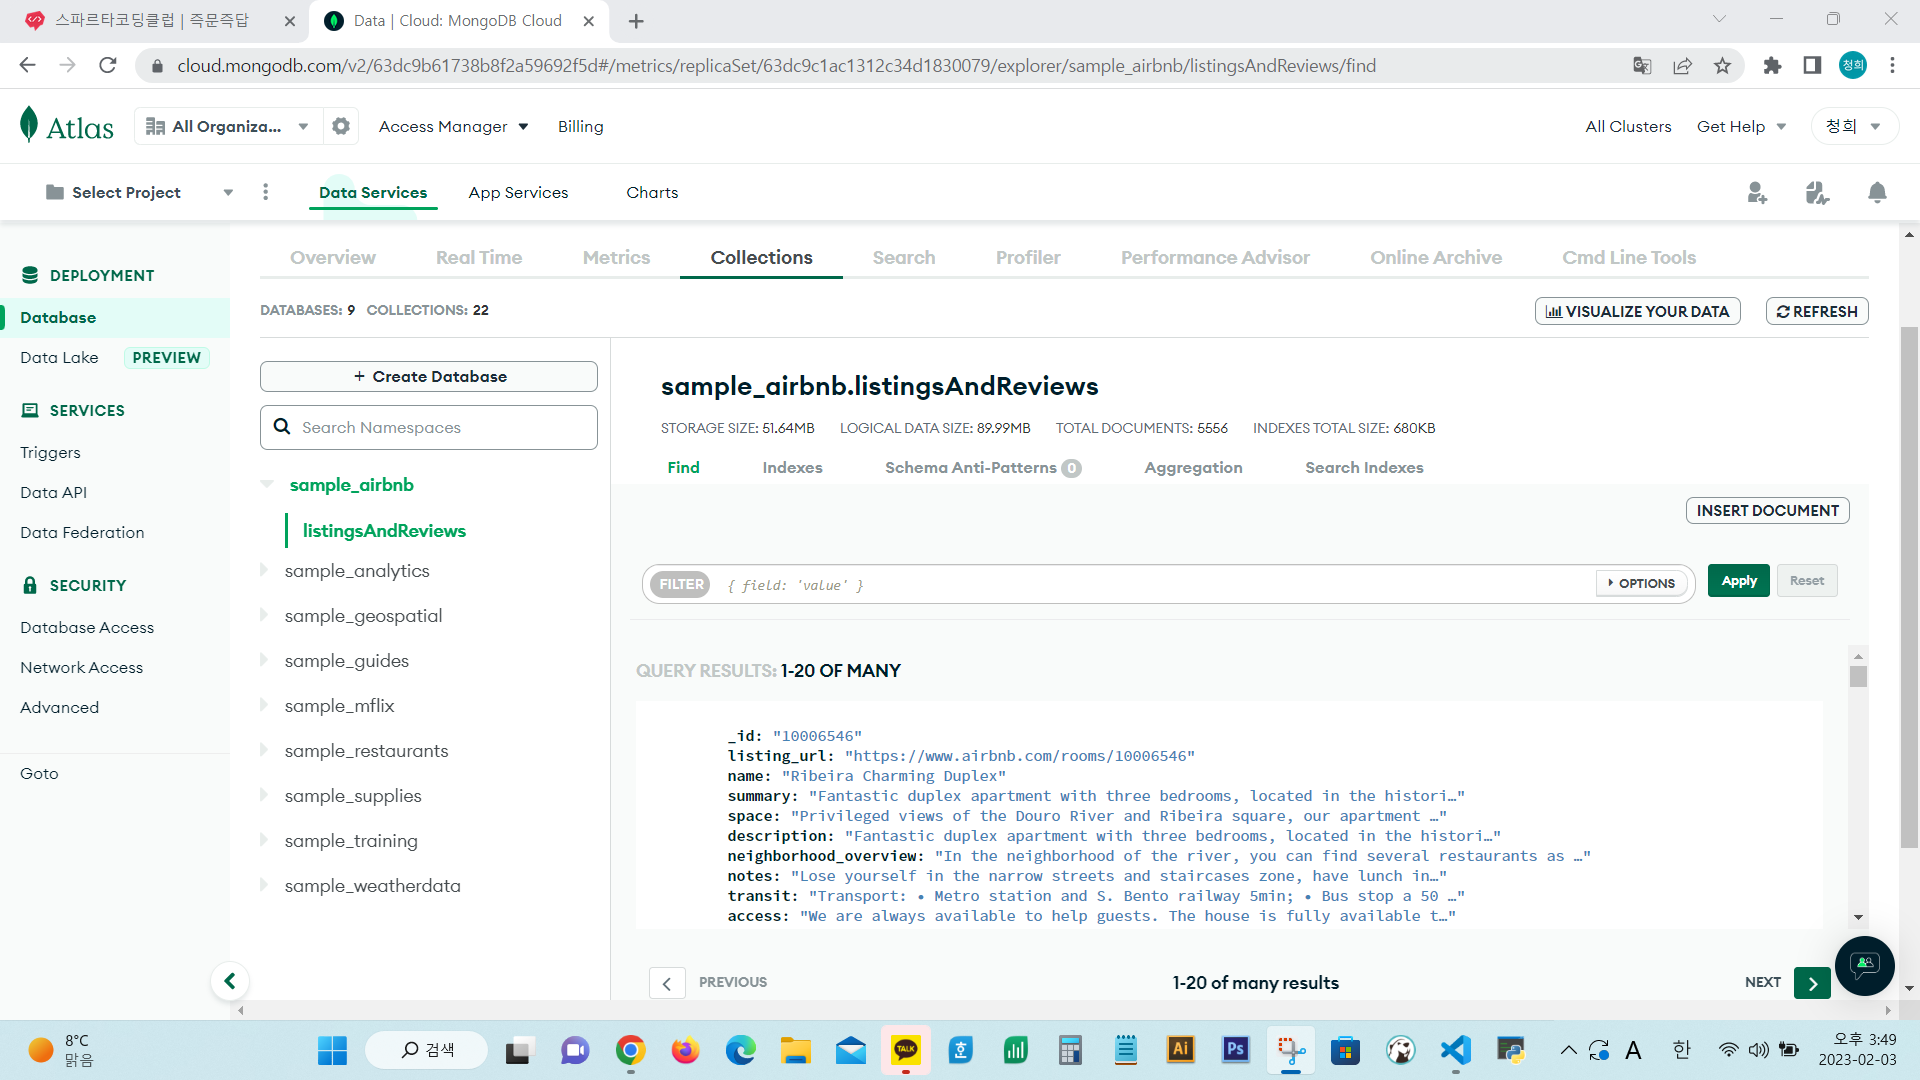Click the invite user icon
The image size is (1920, 1080).
pyautogui.click(x=1757, y=192)
